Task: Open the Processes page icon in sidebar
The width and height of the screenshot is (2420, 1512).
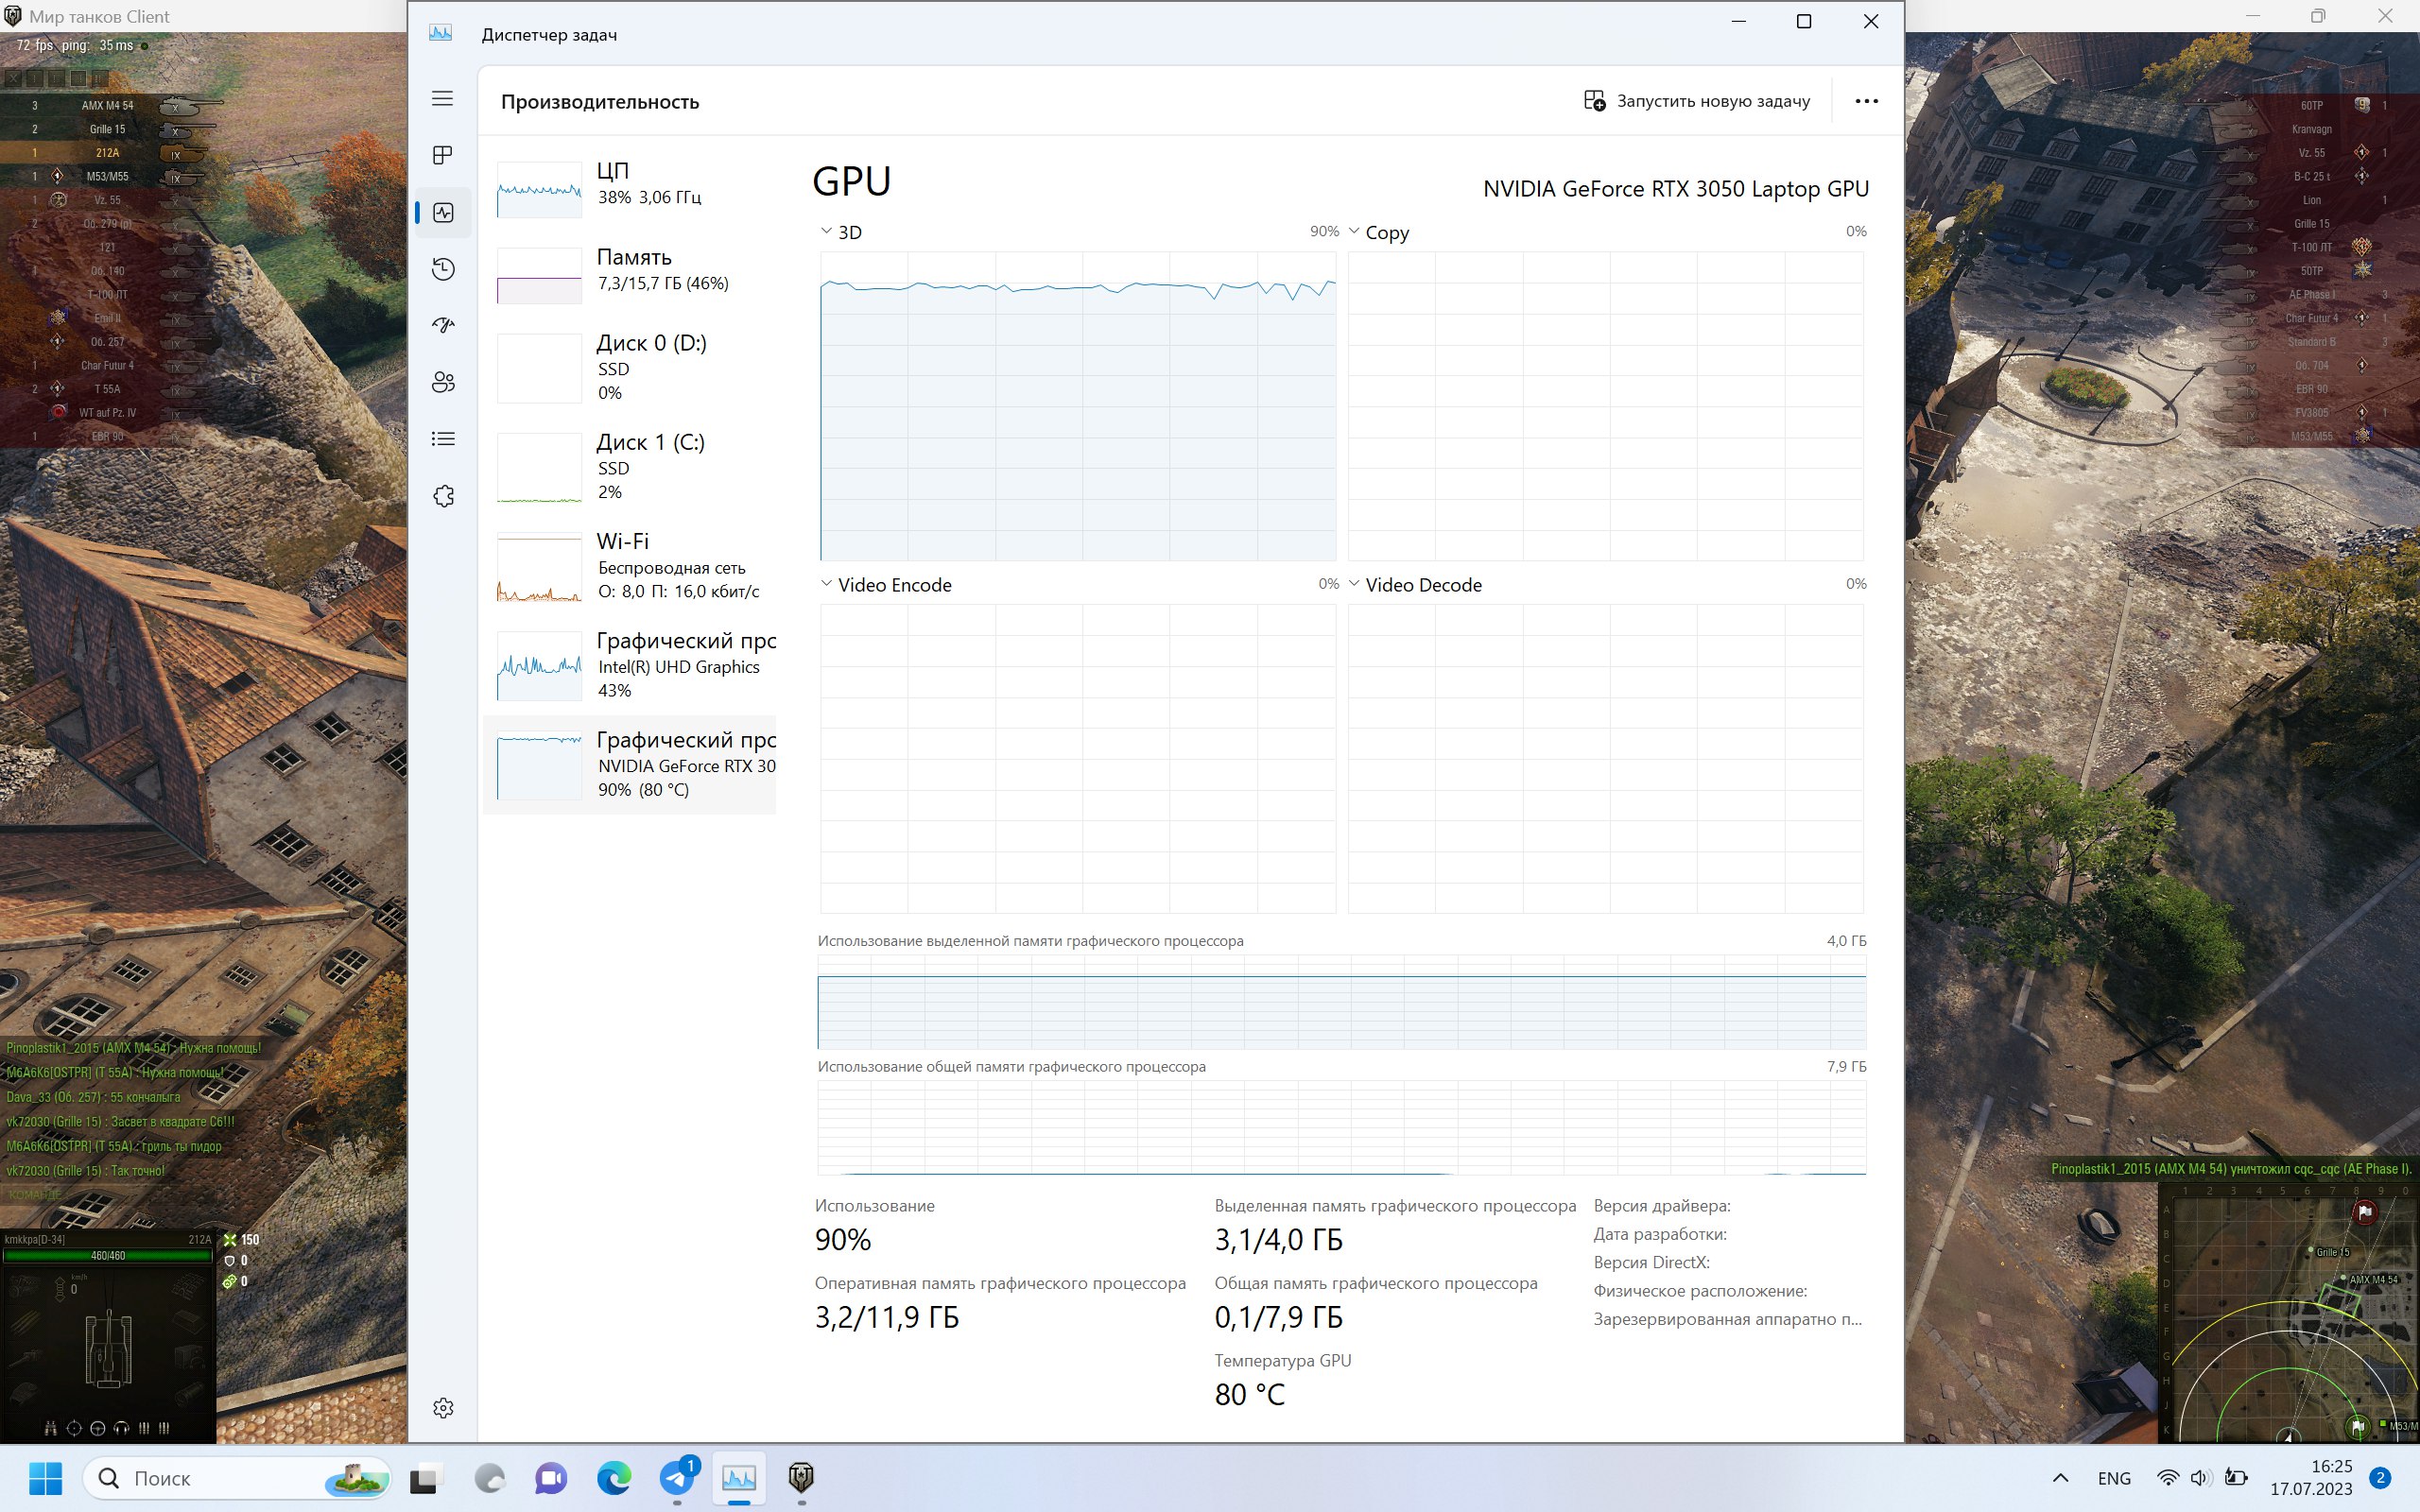Action: [442, 155]
